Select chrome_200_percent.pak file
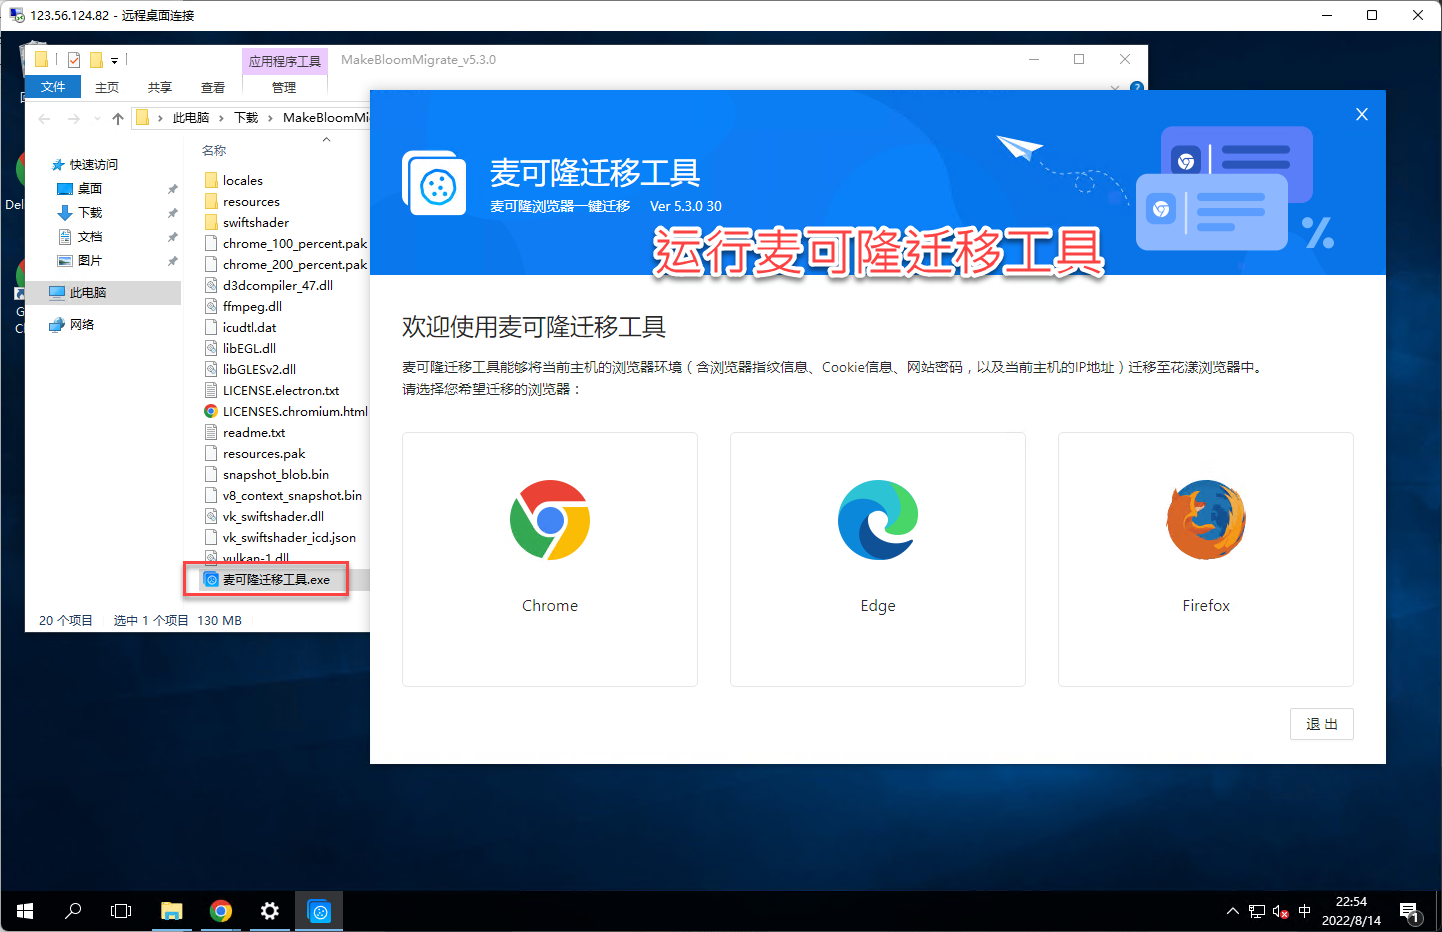The height and width of the screenshot is (932, 1442). tap(286, 265)
